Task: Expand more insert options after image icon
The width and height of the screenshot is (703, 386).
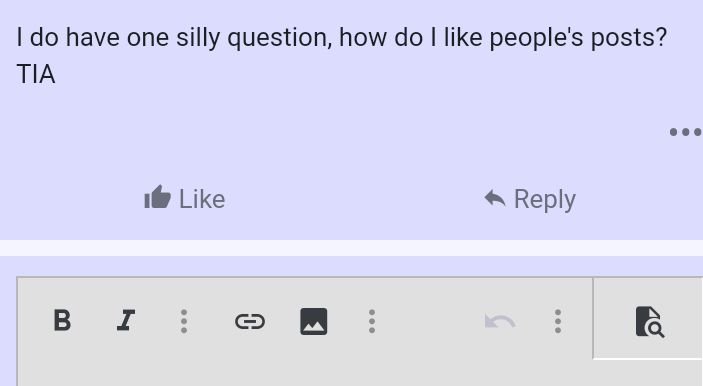Action: pyautogui.click(x=372, y=321)
